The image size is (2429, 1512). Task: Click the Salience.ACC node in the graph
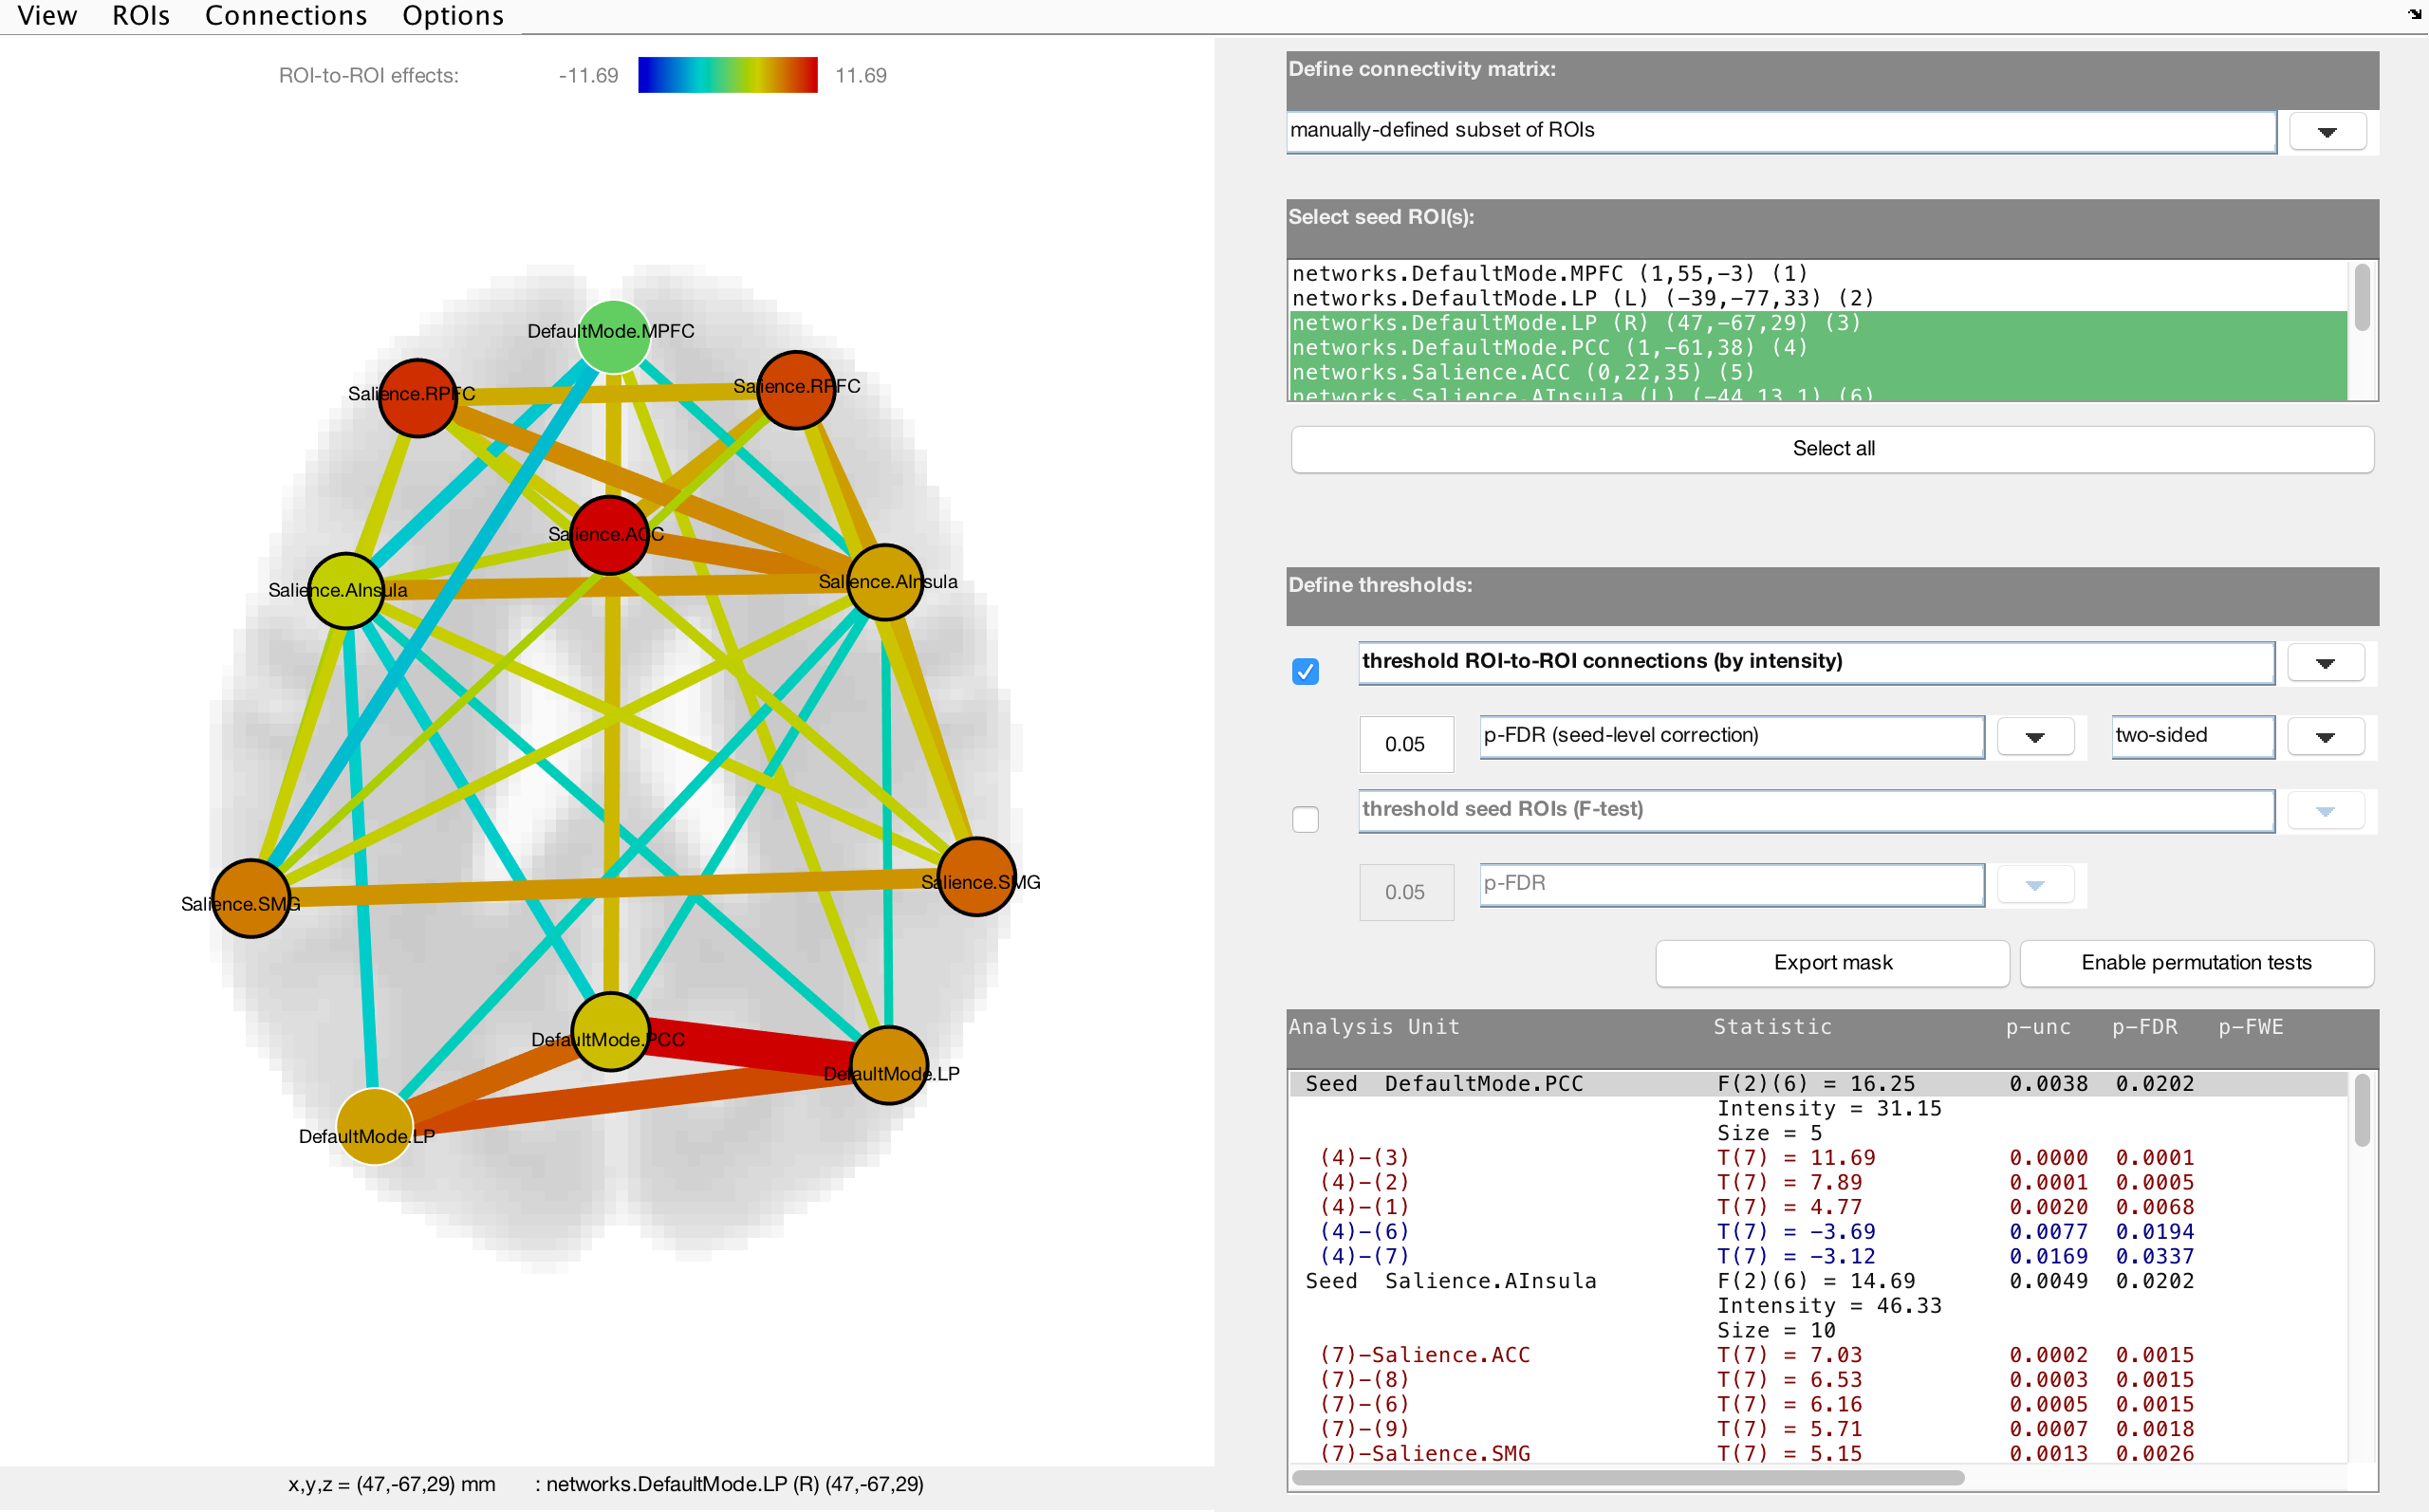point(609,534)
